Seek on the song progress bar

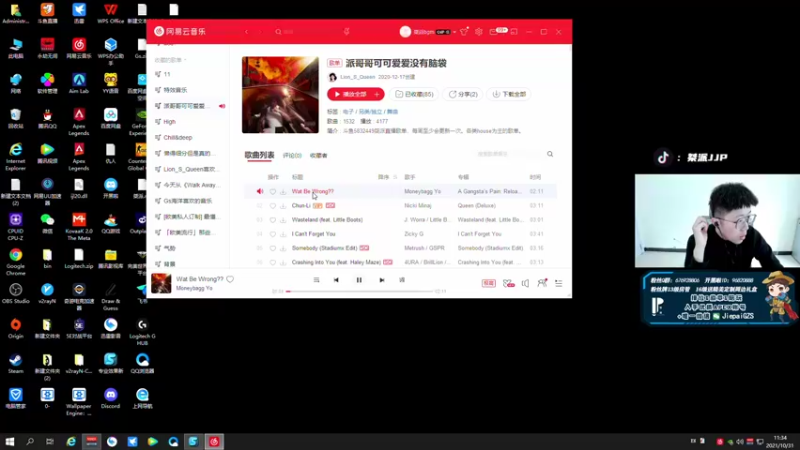click(360, 291)
